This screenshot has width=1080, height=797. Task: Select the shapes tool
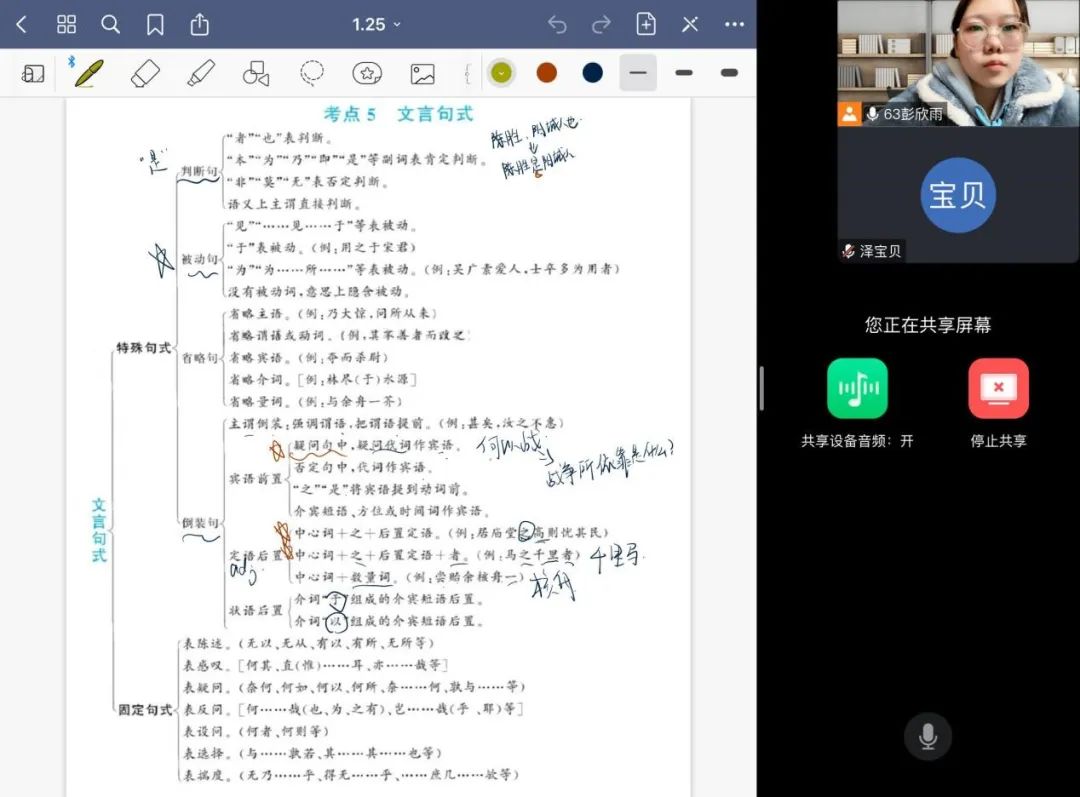click(256, 73)
